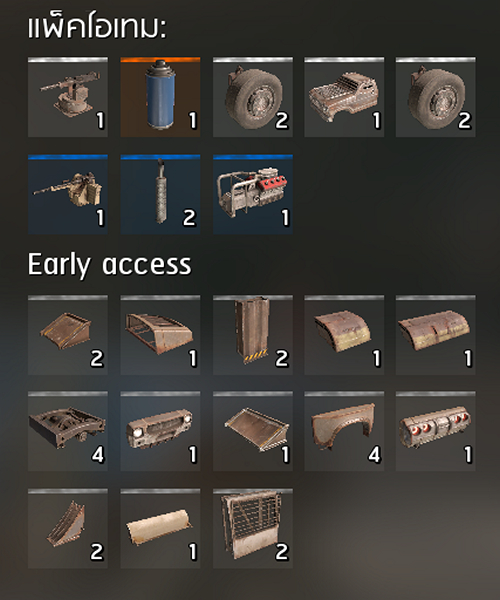This screenshot has height=600, width=500.
Task: Select the wheel arch fender part
Action: tap(344, 431)
